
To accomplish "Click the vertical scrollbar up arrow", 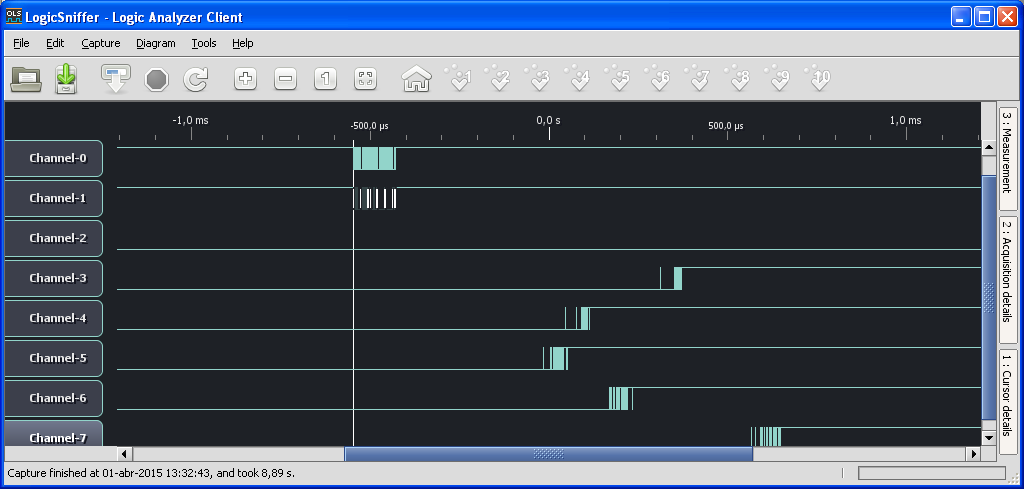I will point(989,150).
